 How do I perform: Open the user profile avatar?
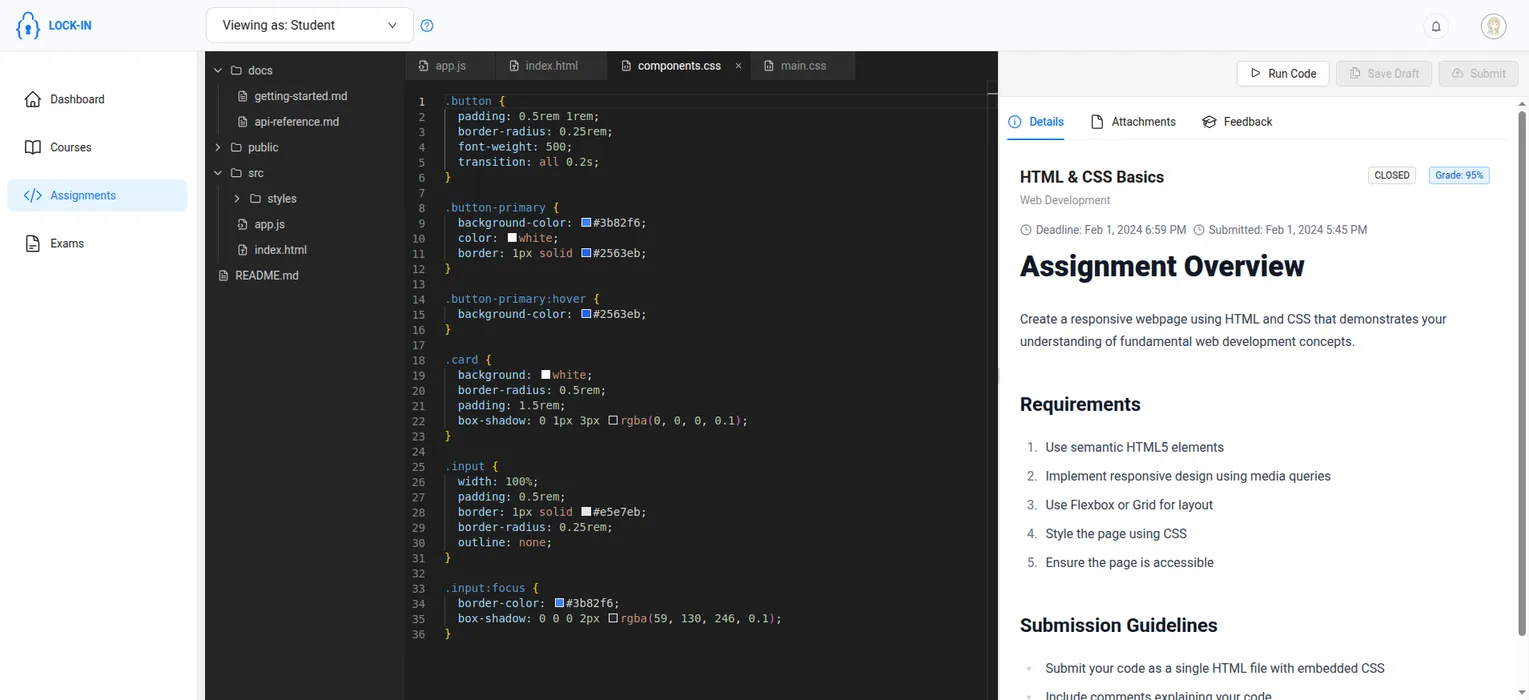pyautogui.click(x=1493, y=26)
